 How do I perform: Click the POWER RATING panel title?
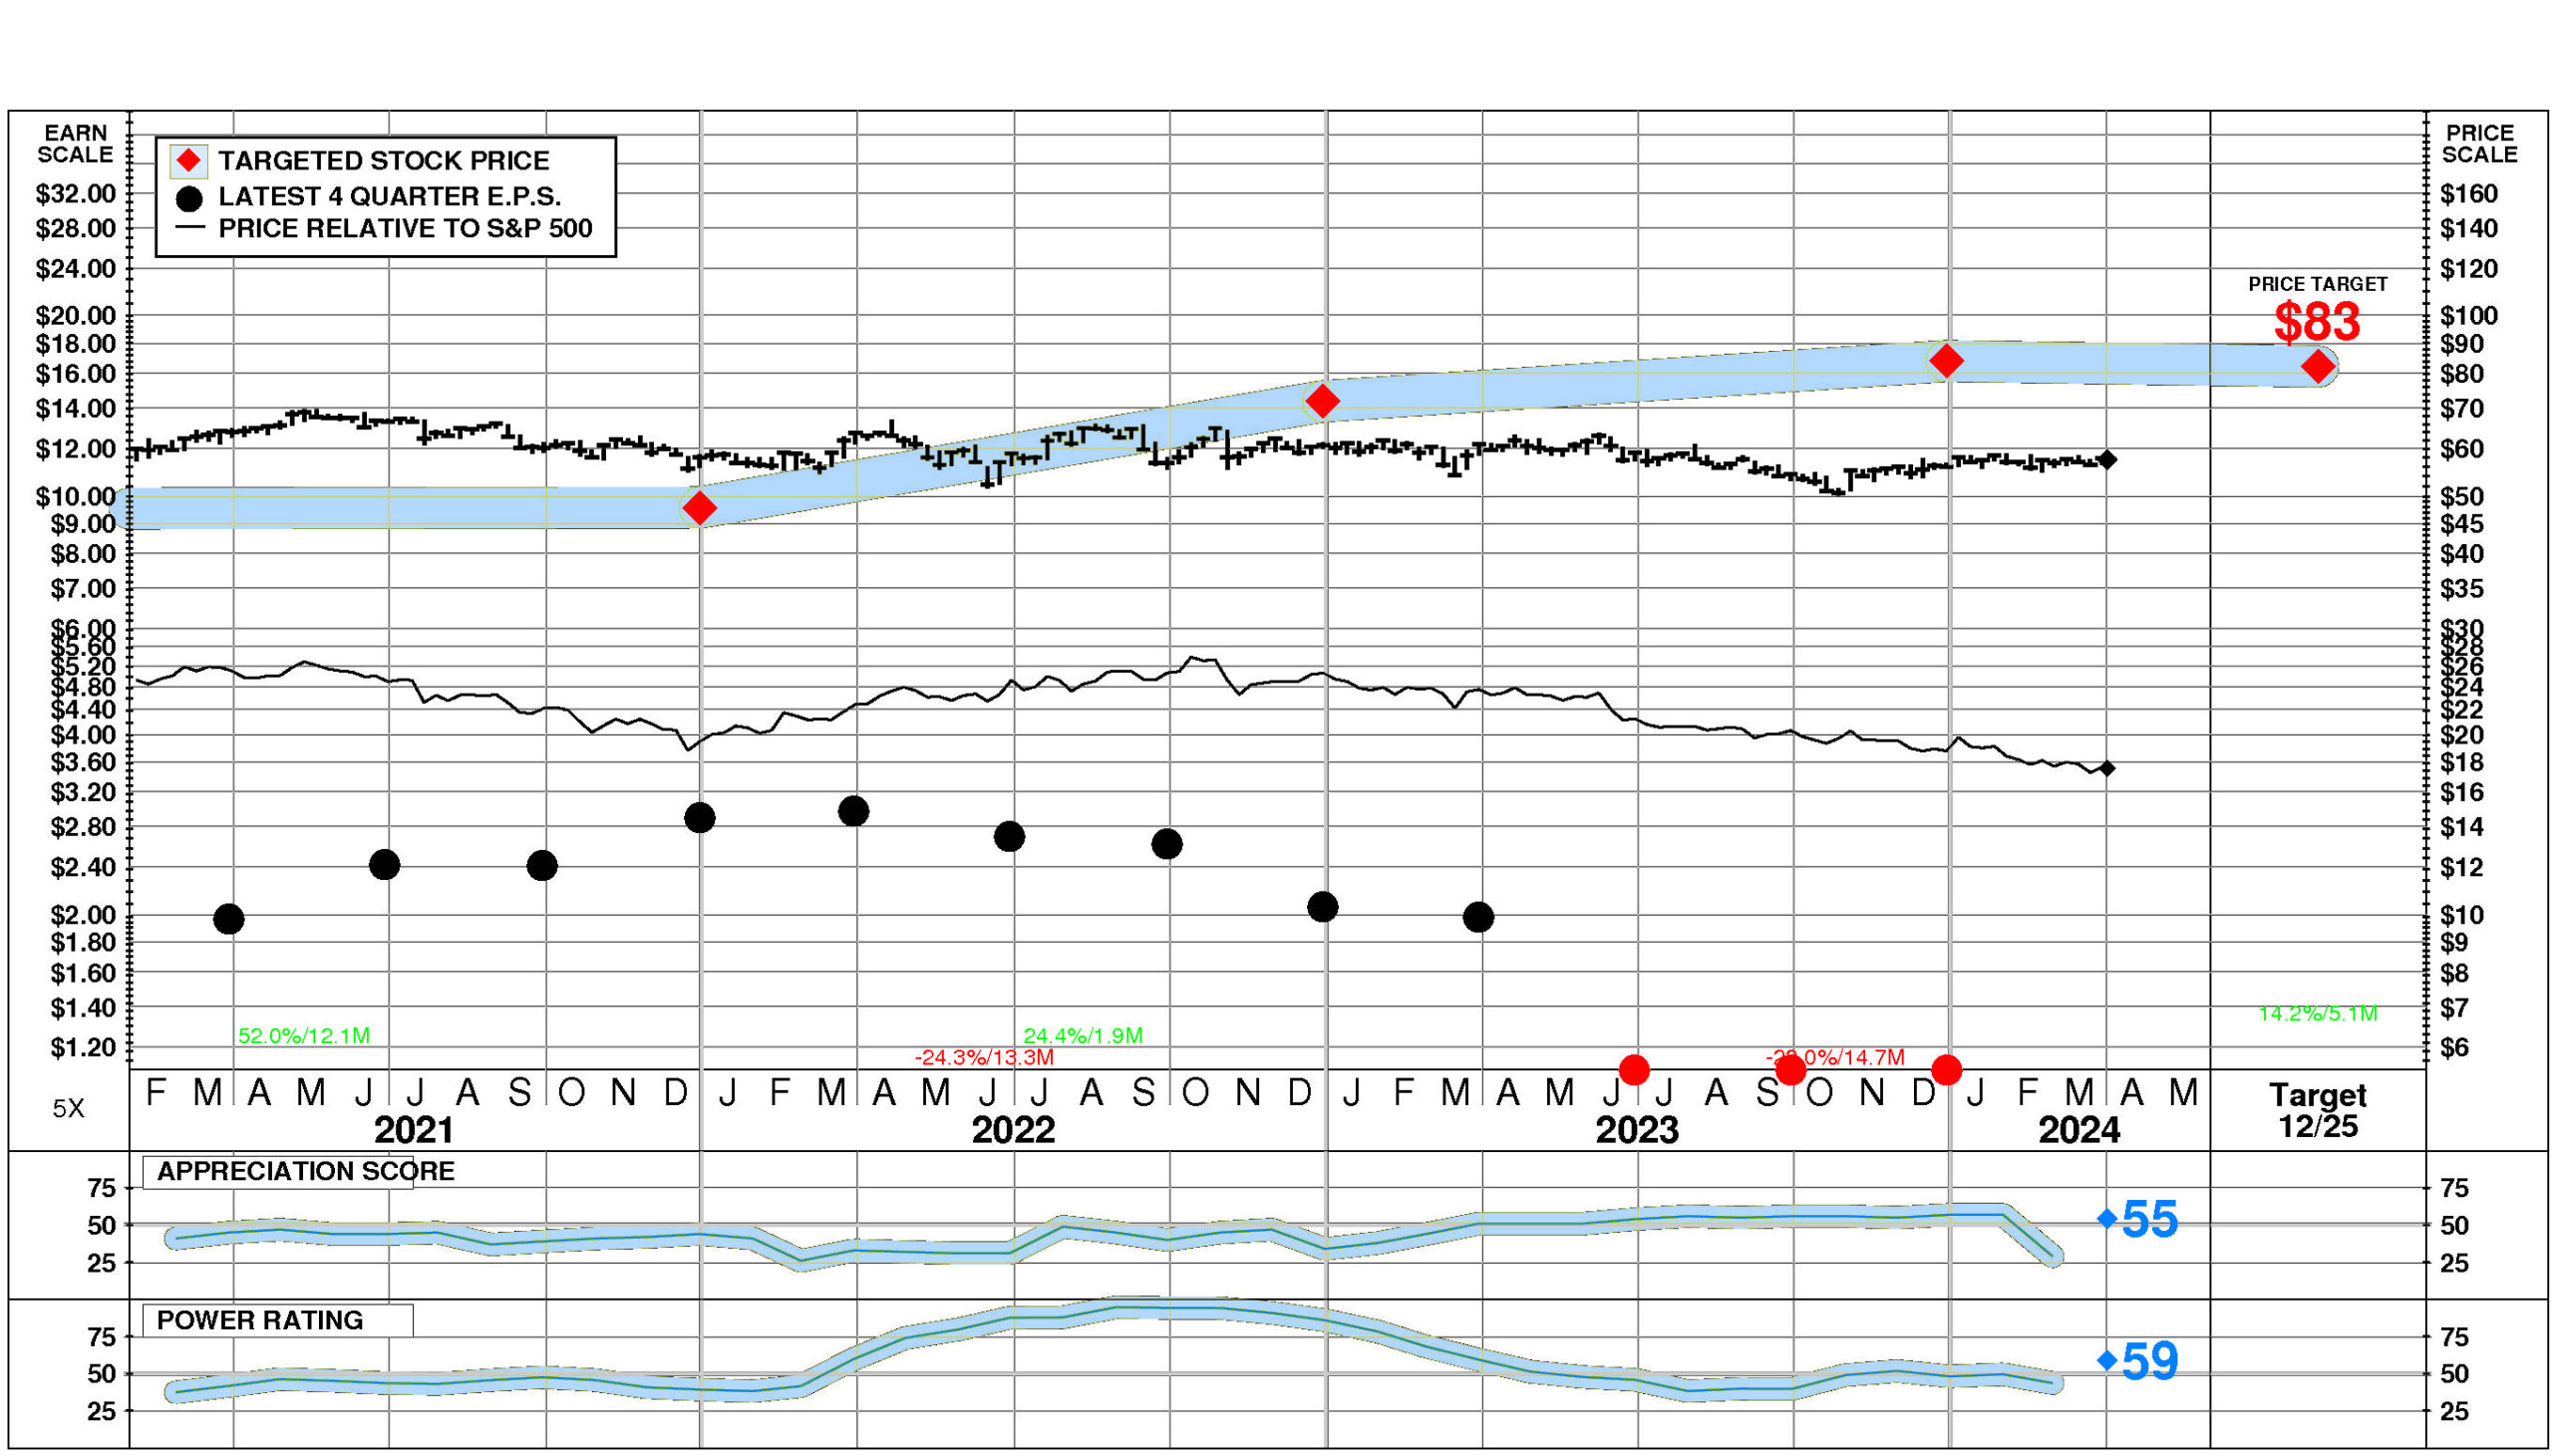[260, 1320]
